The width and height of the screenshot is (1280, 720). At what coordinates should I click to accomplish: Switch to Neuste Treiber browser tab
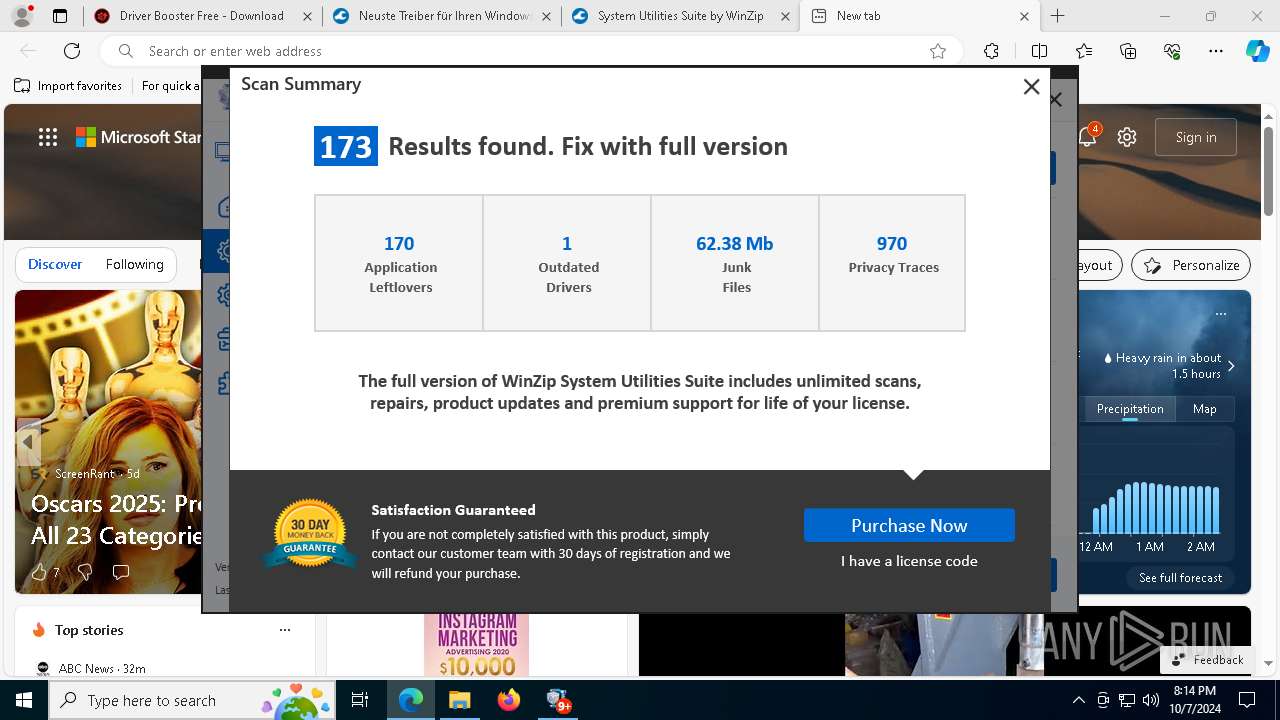pos(441,16)
